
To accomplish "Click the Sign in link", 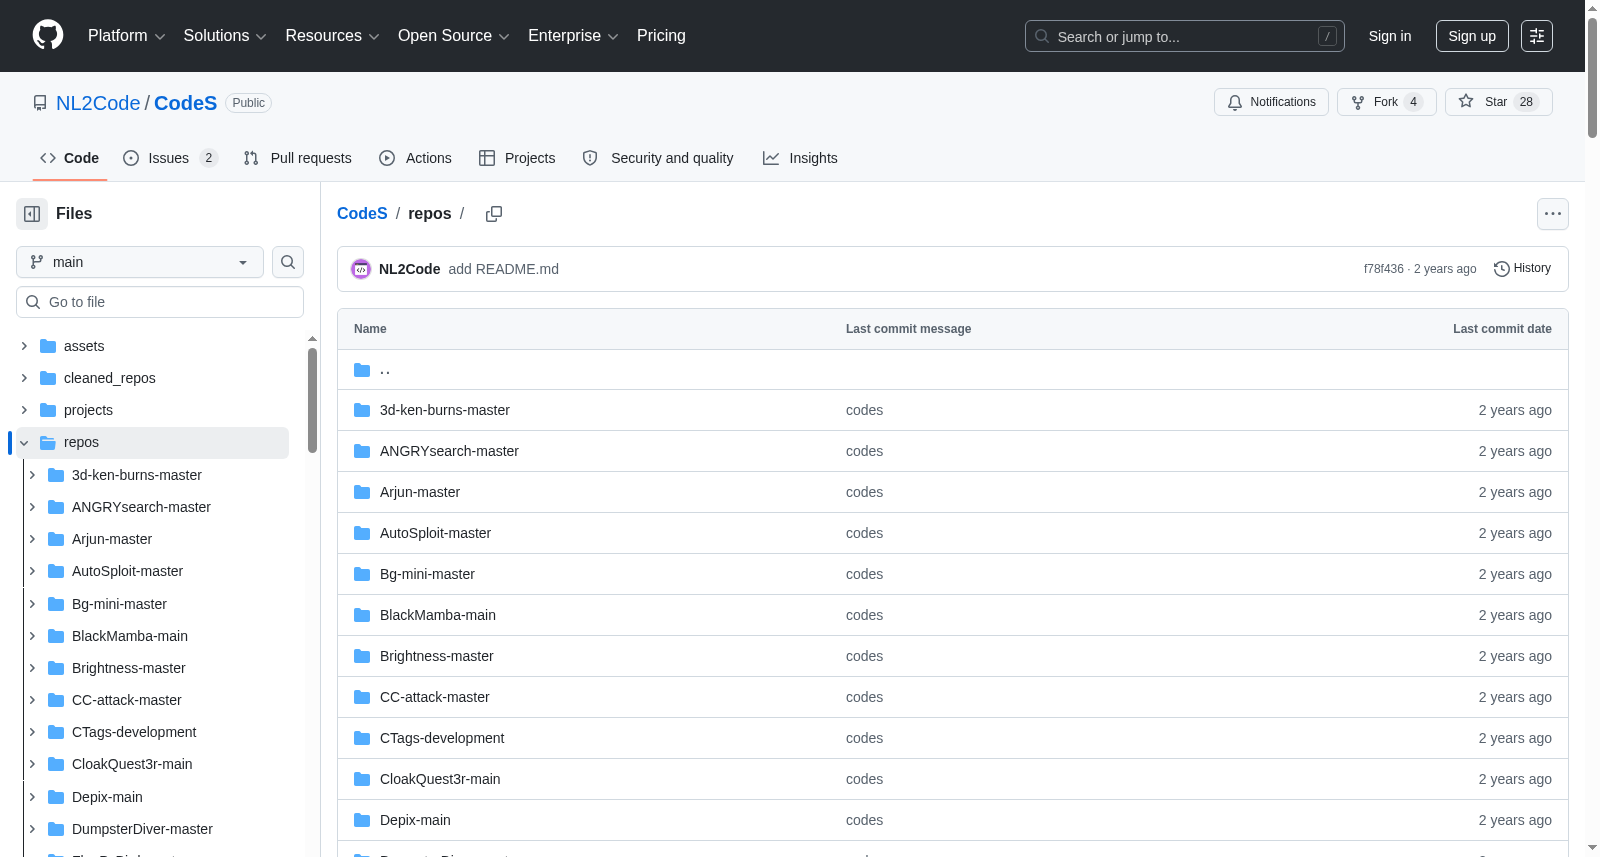I will point(1390,36).
